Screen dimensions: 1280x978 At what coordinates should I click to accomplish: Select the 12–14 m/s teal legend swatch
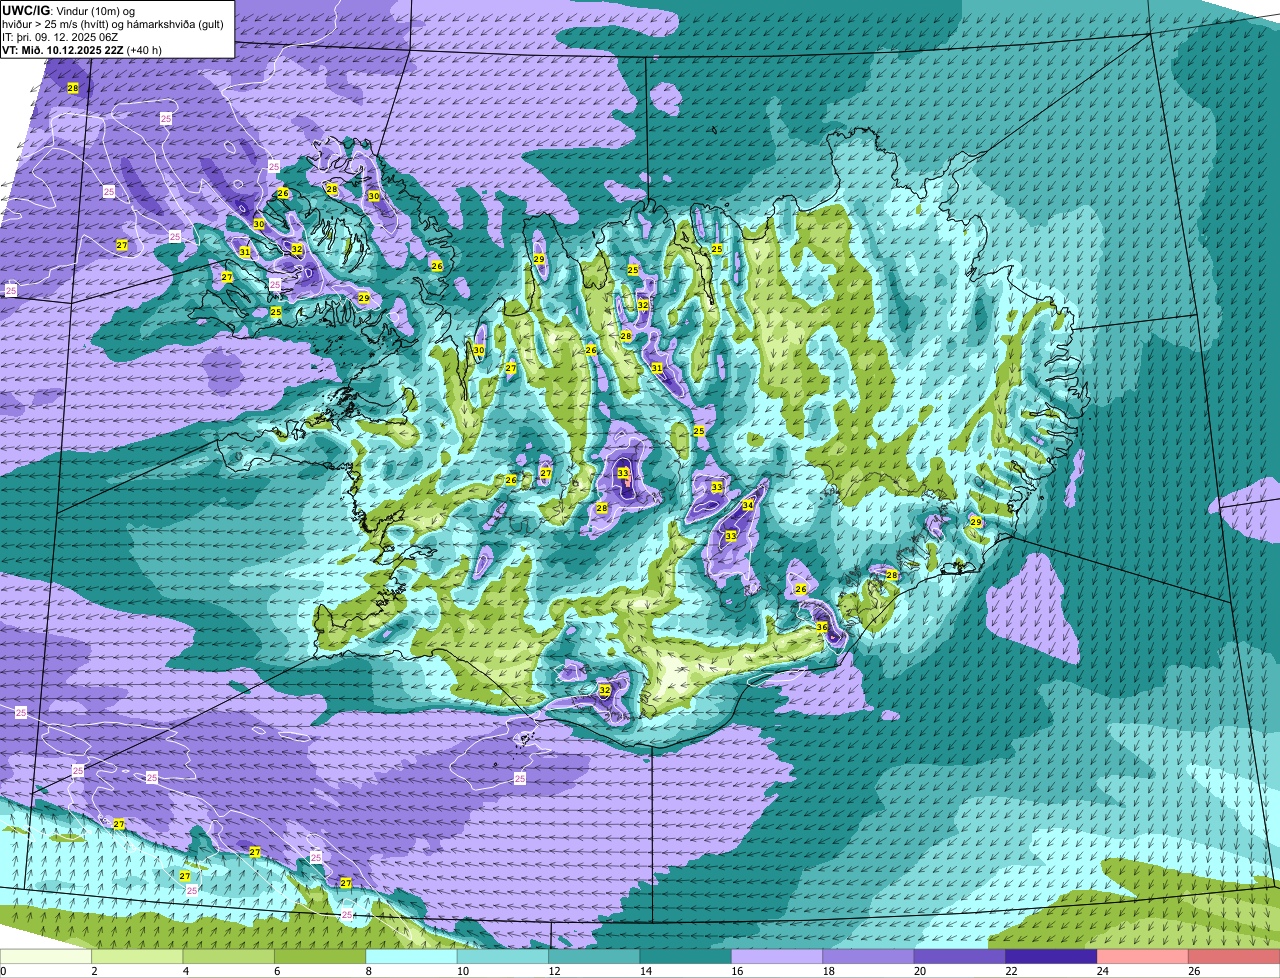[x=594, y=956]
